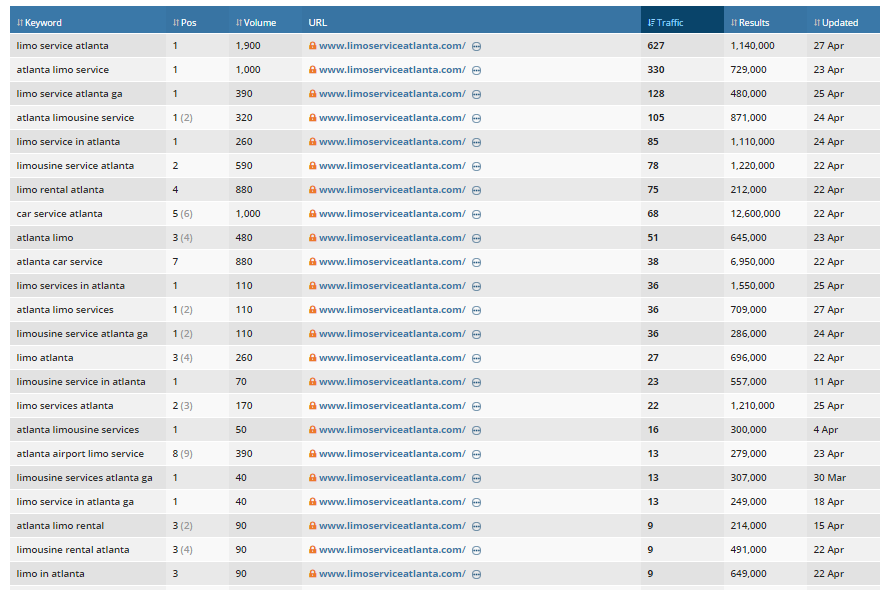Click traffic value 330
Image resolution: width=889 pixels, height=590 pixels.
pos(656,70)
